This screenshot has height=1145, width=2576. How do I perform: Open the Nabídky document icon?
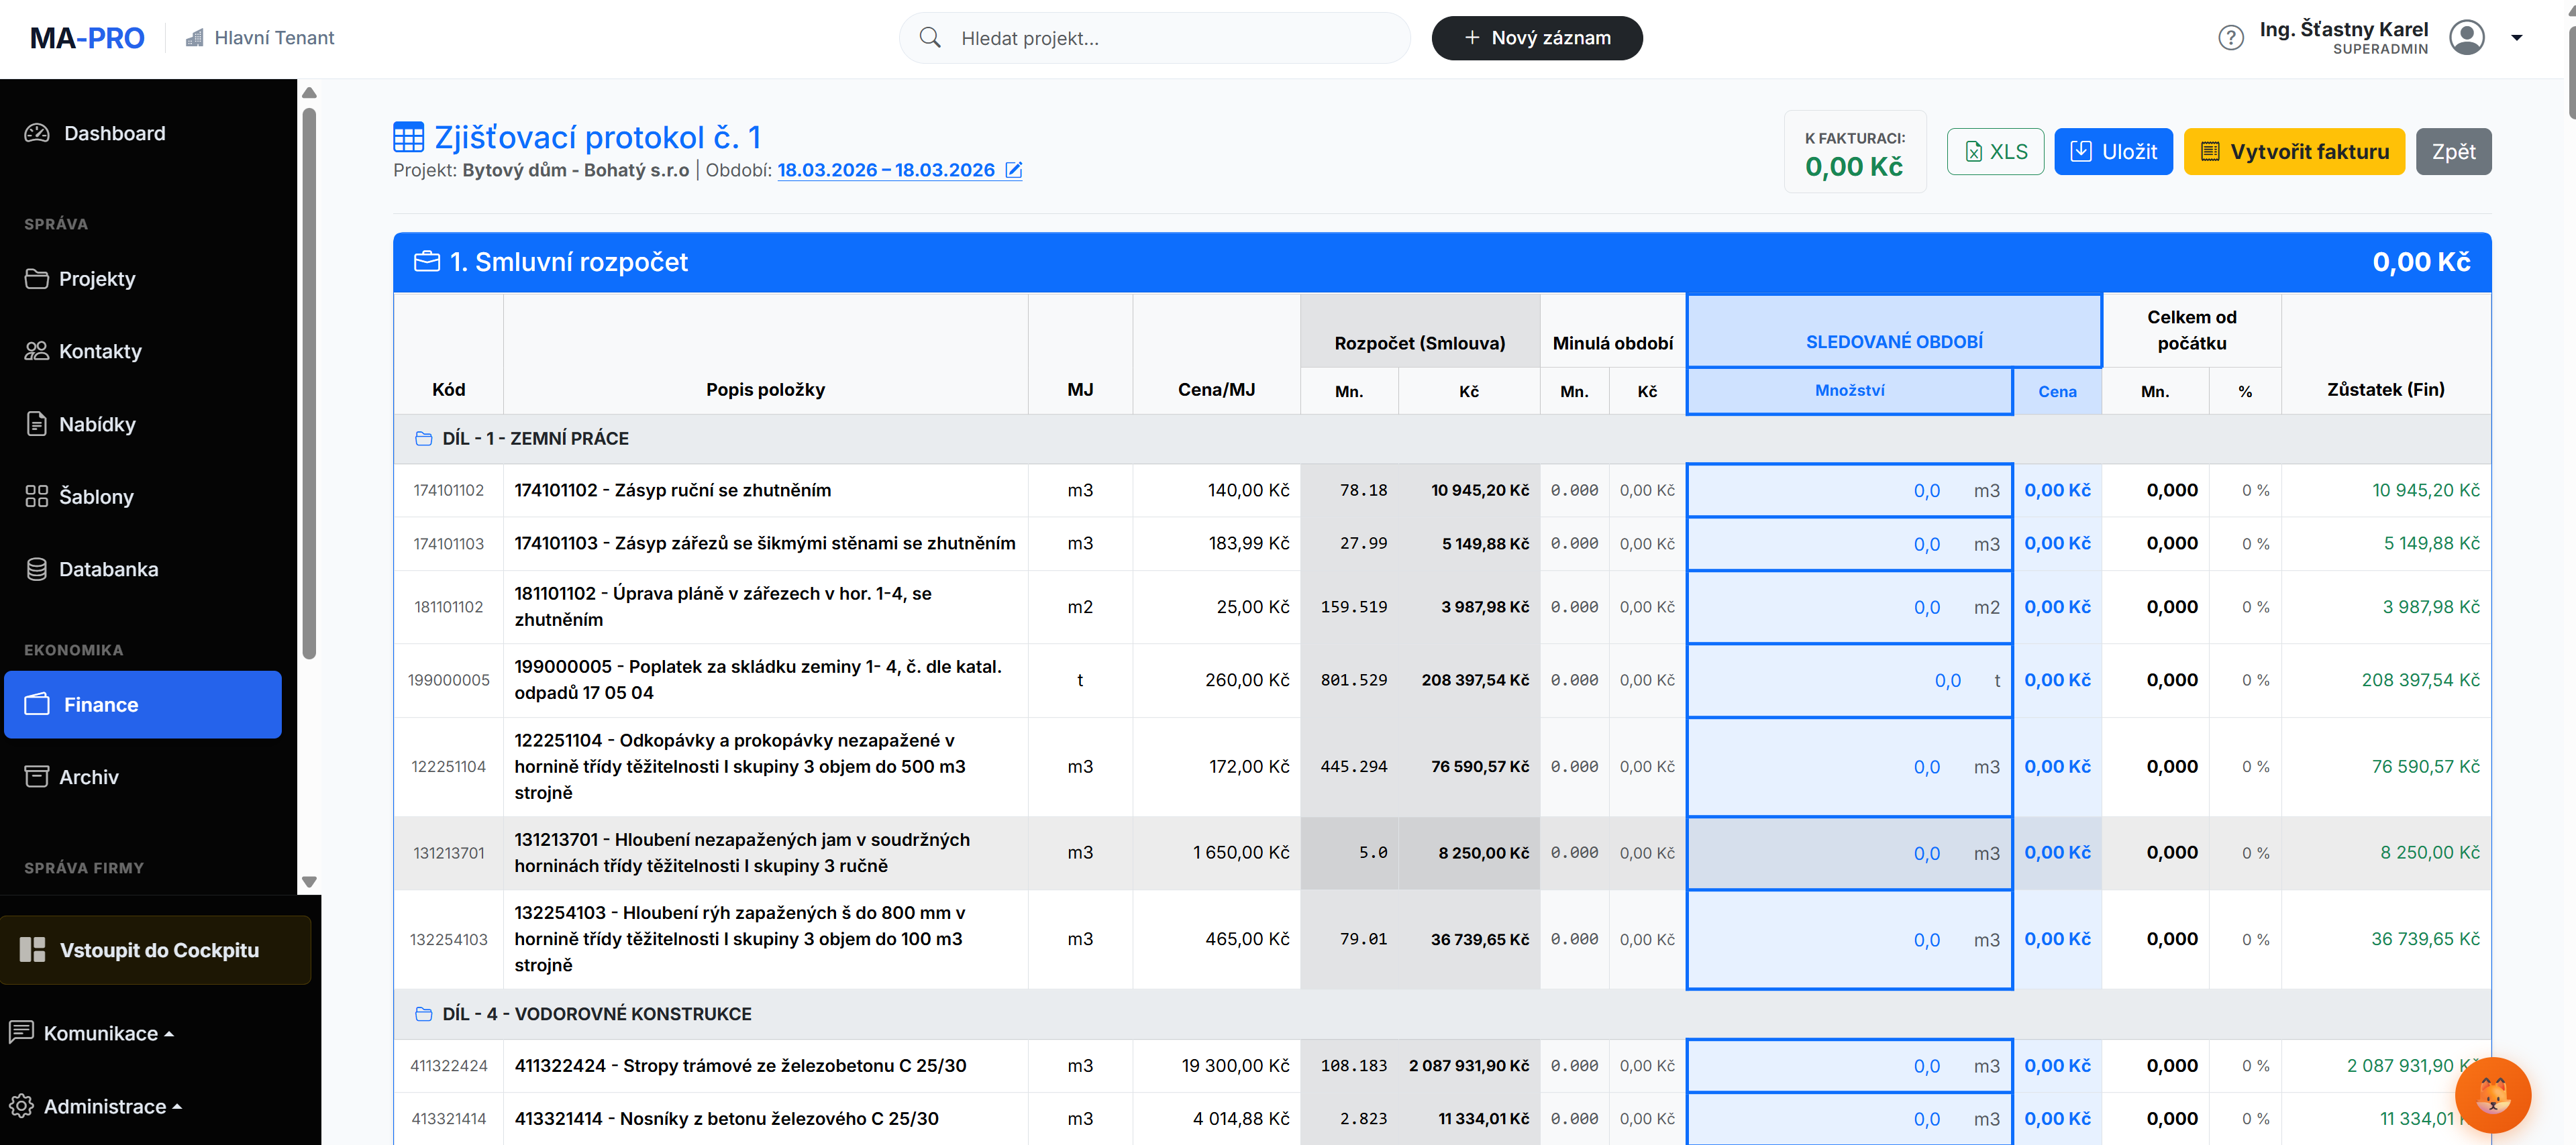(x=37, y=424)
